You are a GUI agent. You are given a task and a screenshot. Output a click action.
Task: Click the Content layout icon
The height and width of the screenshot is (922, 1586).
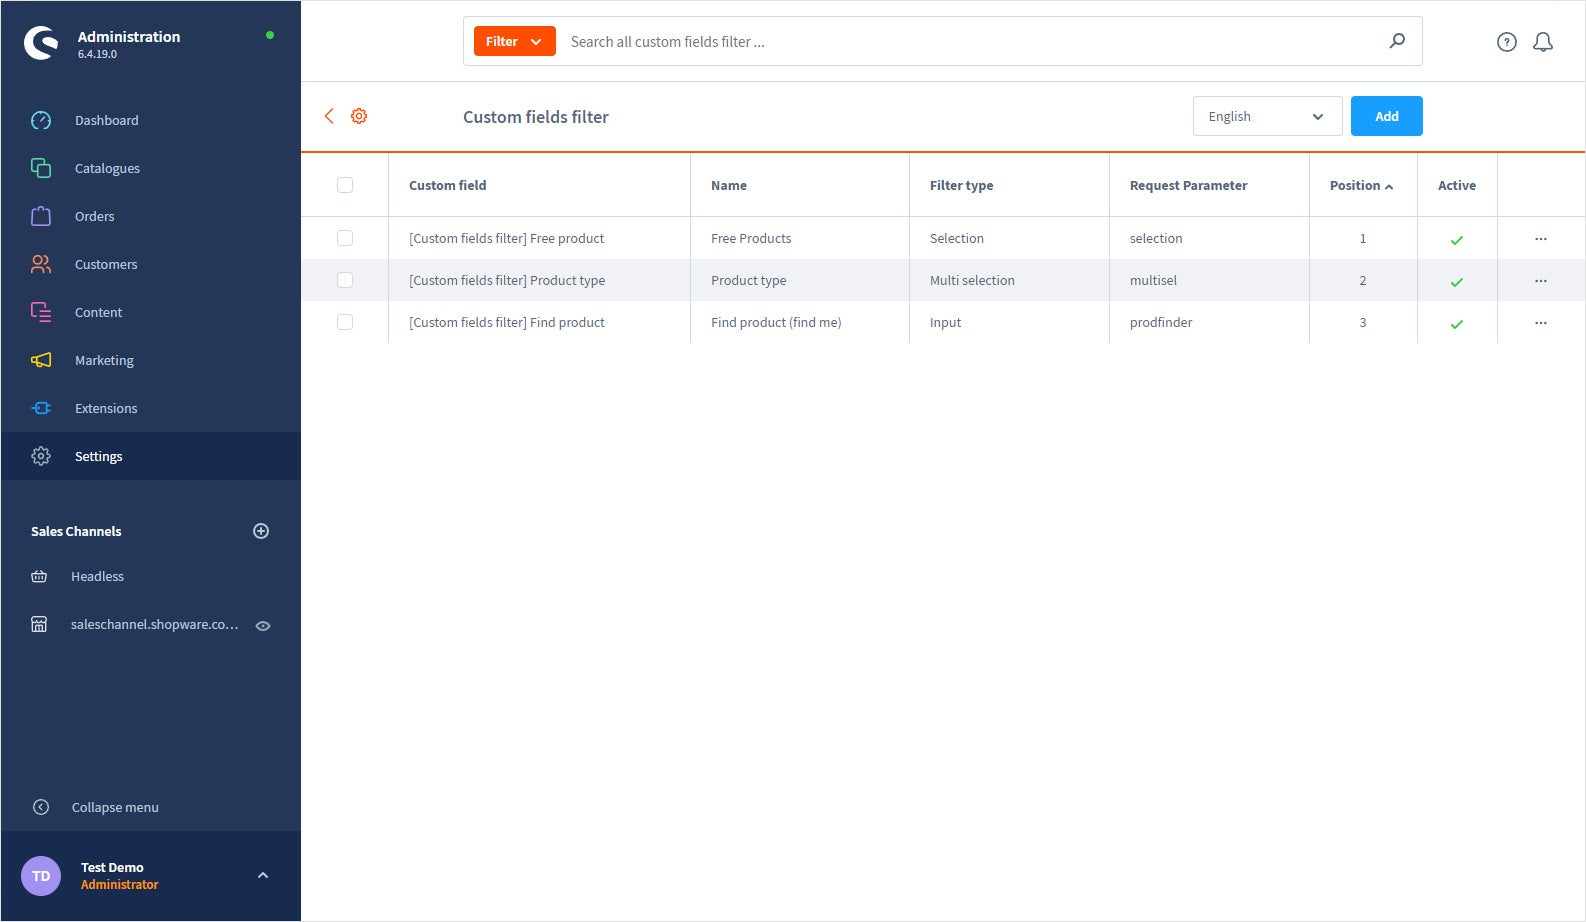coord(41,312)
